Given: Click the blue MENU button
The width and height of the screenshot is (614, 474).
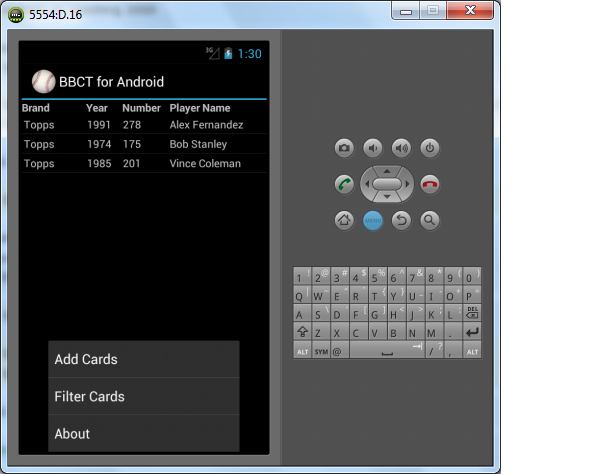Looking at the screenshot, I should 373,221.
